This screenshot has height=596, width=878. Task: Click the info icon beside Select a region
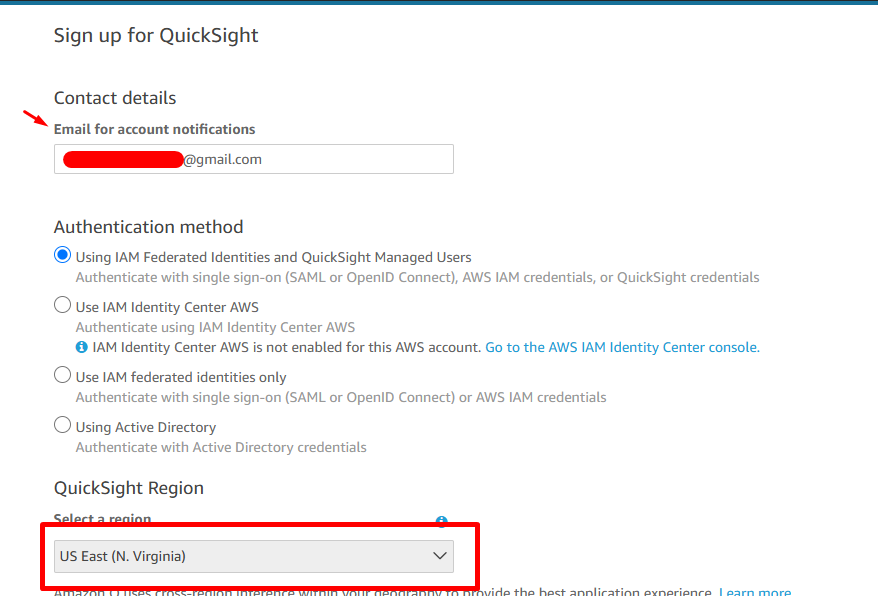(441, 521)
